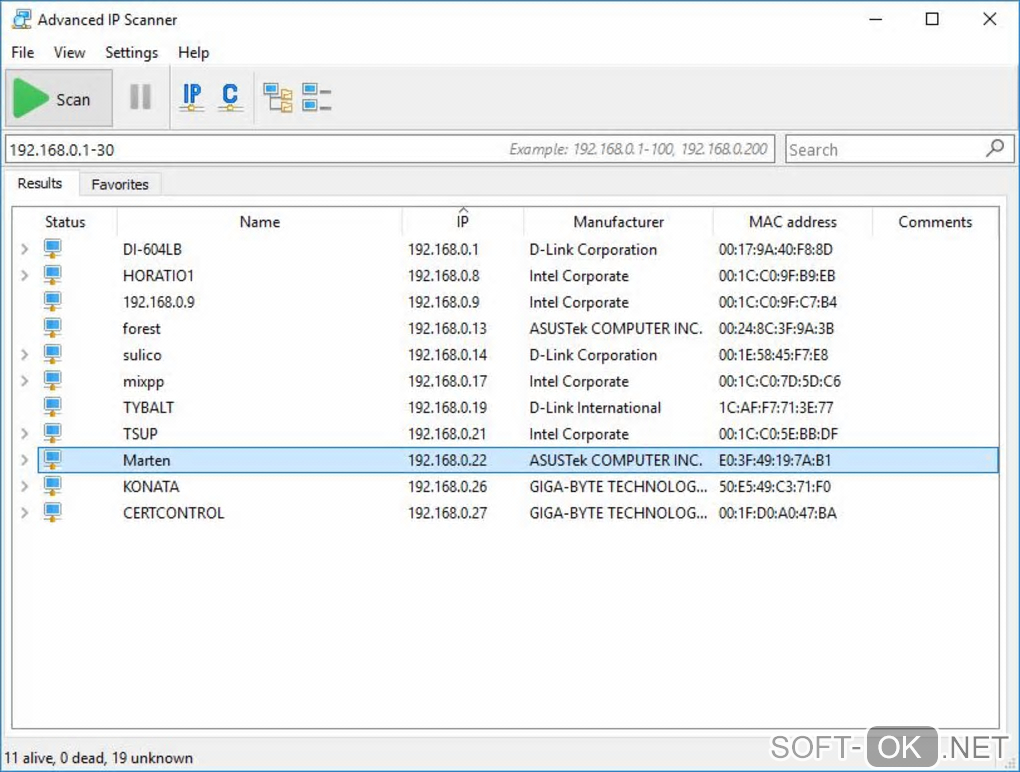Expand the sulico row

coord(25,354)
